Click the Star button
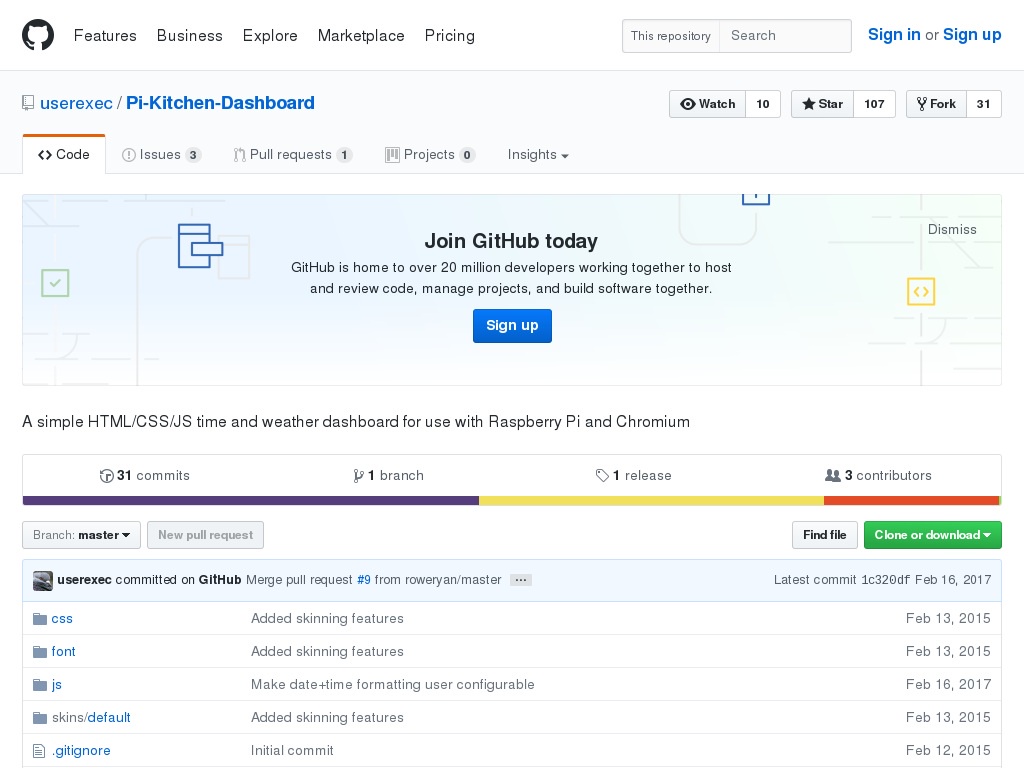The image size is (1024, 768). point(822,104)
